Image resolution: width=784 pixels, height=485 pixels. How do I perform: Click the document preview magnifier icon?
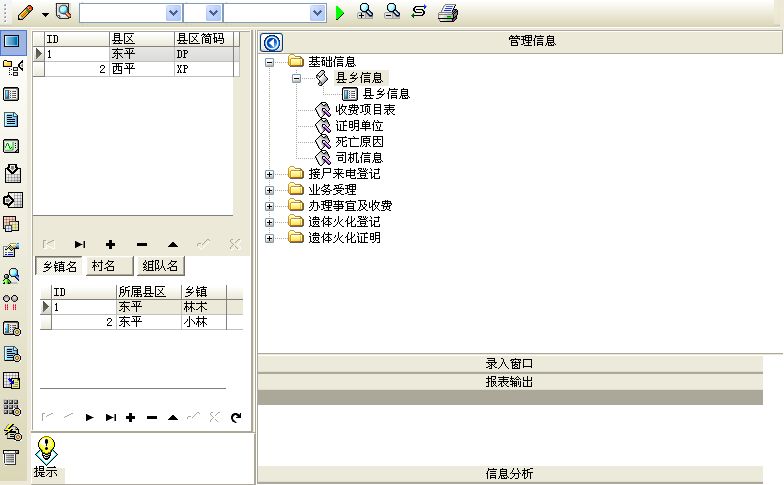click(x=64, y=11)
